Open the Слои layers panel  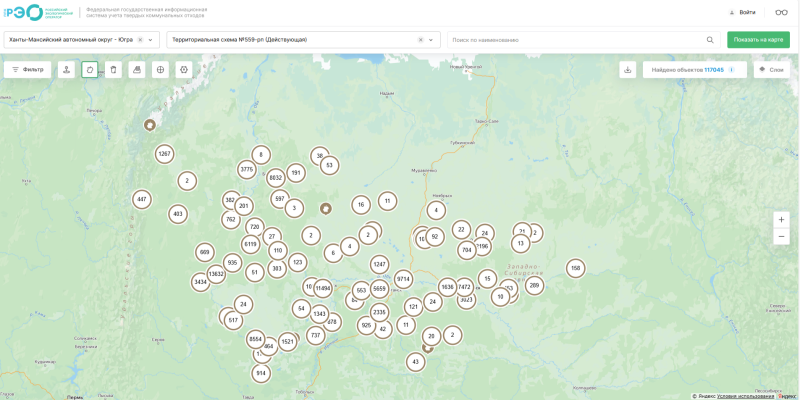click(x=771, y=70)
